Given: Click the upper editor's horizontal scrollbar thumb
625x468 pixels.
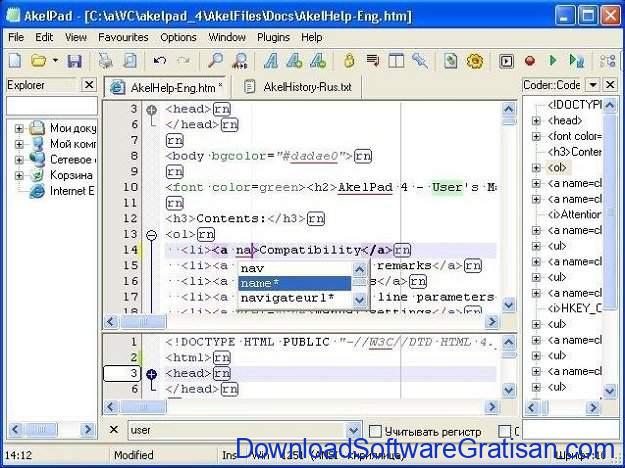Looking at the screenshot, I should tap(143, 321).
